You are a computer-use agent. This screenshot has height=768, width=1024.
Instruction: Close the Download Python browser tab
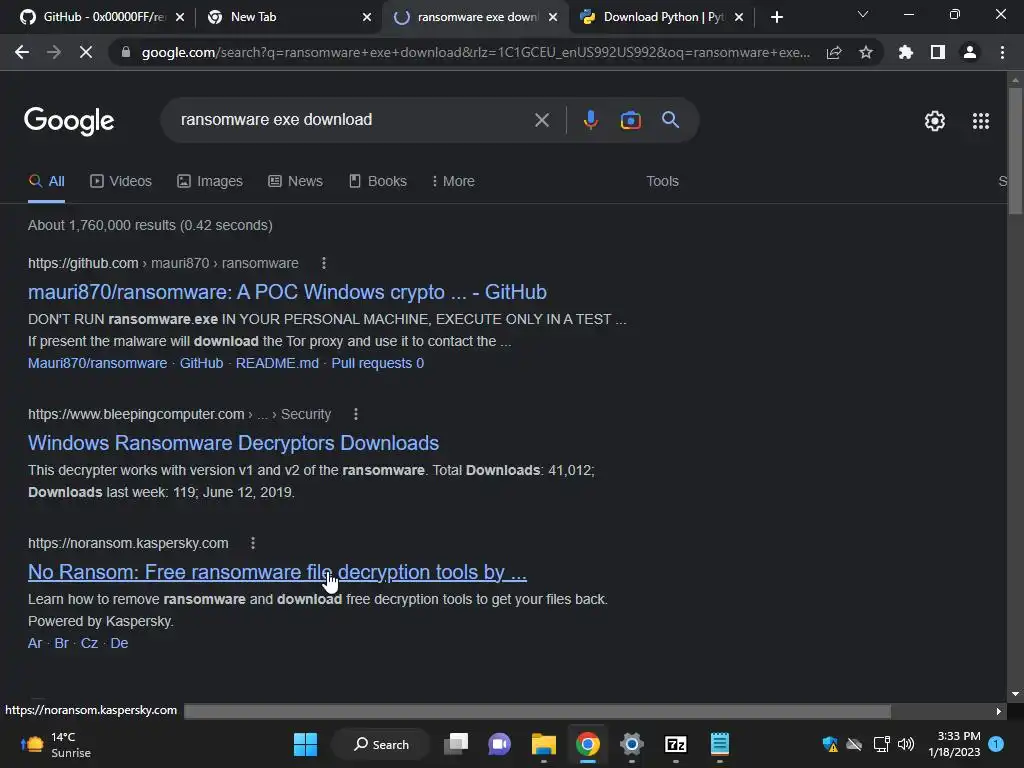(x=739, y=18)
